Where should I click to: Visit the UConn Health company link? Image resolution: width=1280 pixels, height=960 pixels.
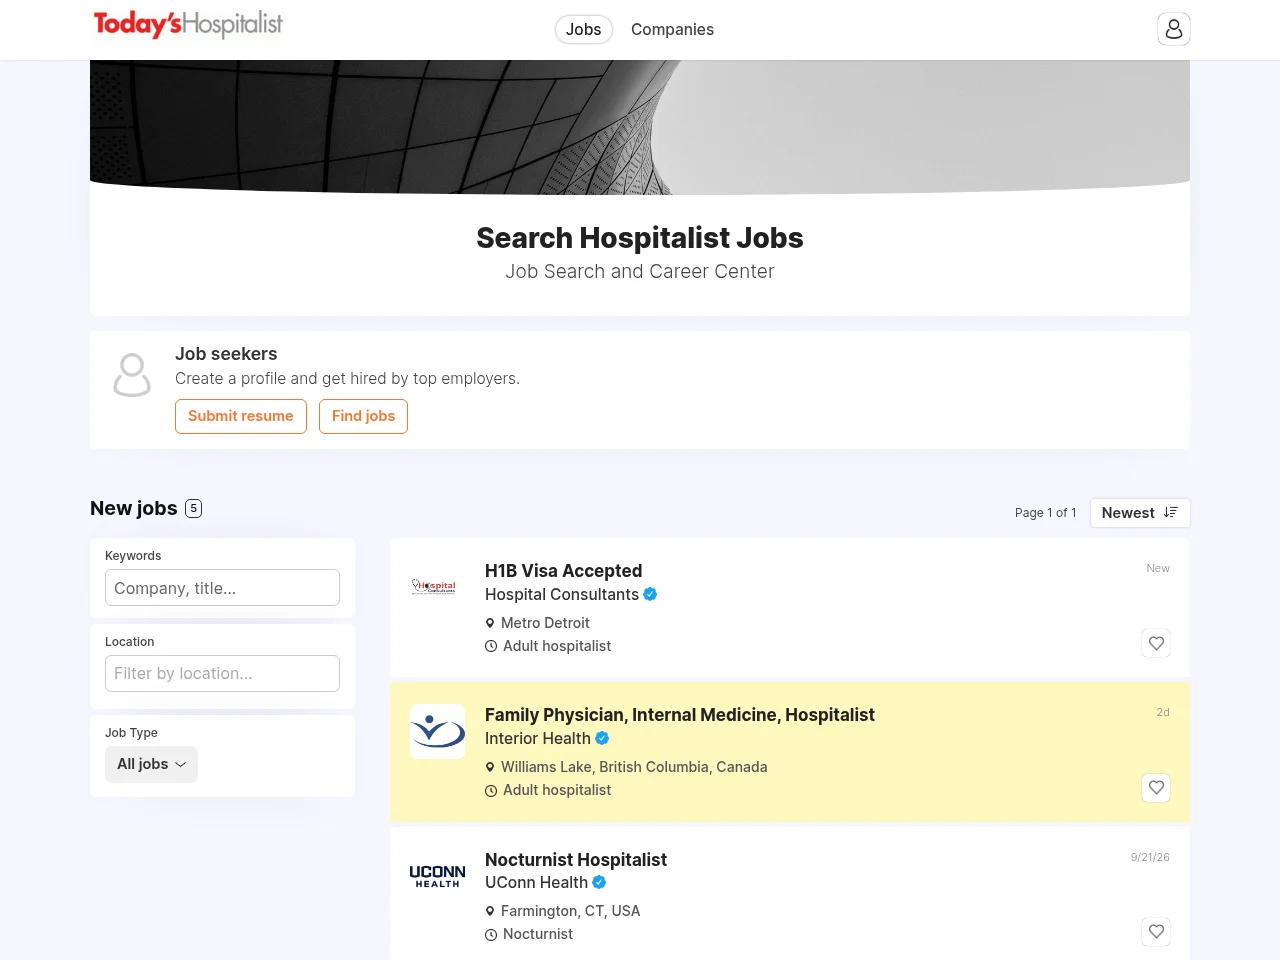click(536, 882)
